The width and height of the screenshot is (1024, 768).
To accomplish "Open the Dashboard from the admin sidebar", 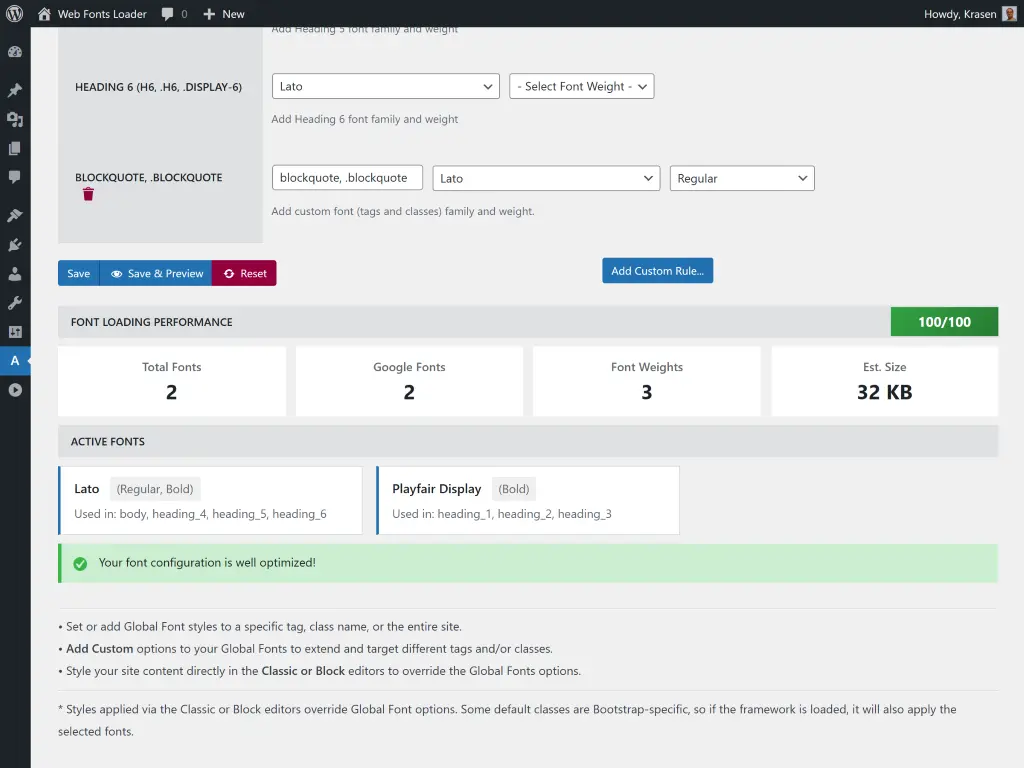I will coord(15,51).
